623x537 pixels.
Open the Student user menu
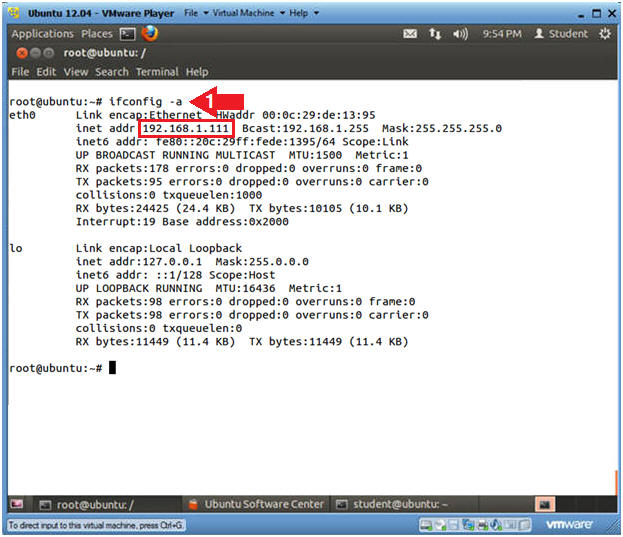click(x=561, y=34)
